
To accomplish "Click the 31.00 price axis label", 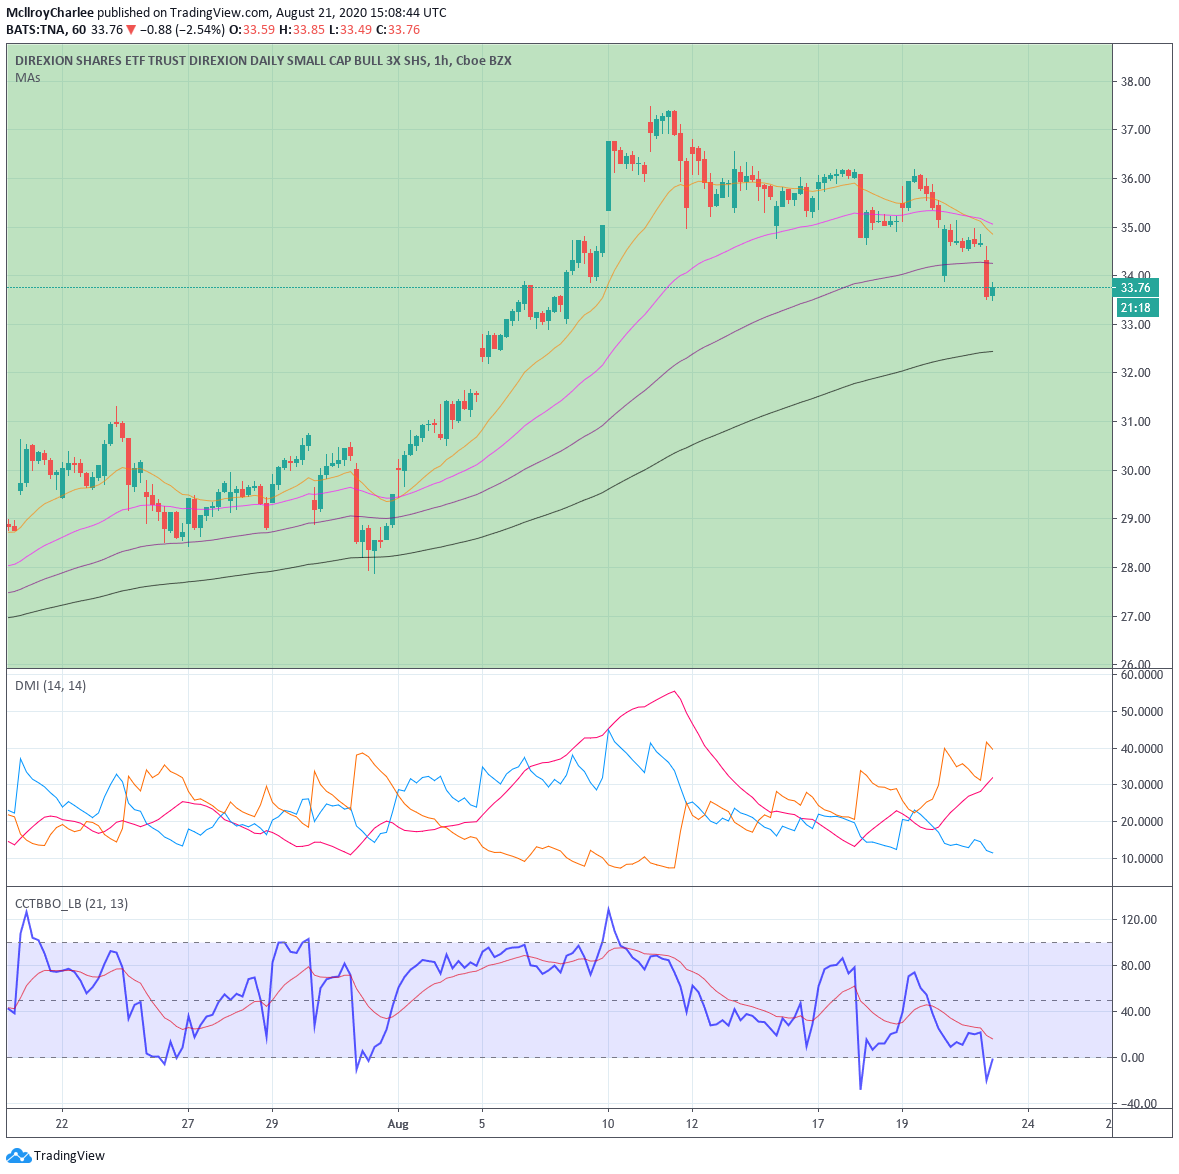I will (1135, 422).
